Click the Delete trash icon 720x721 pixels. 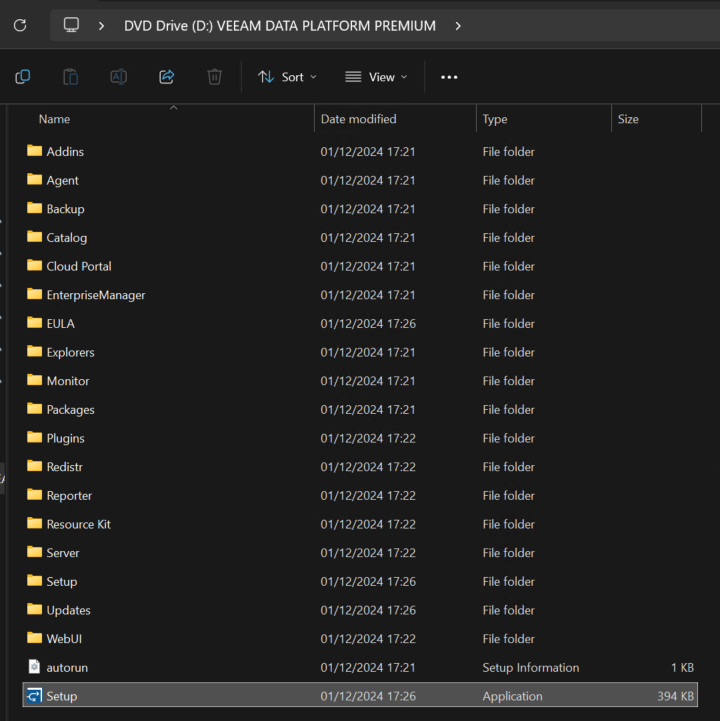point(214,77)
